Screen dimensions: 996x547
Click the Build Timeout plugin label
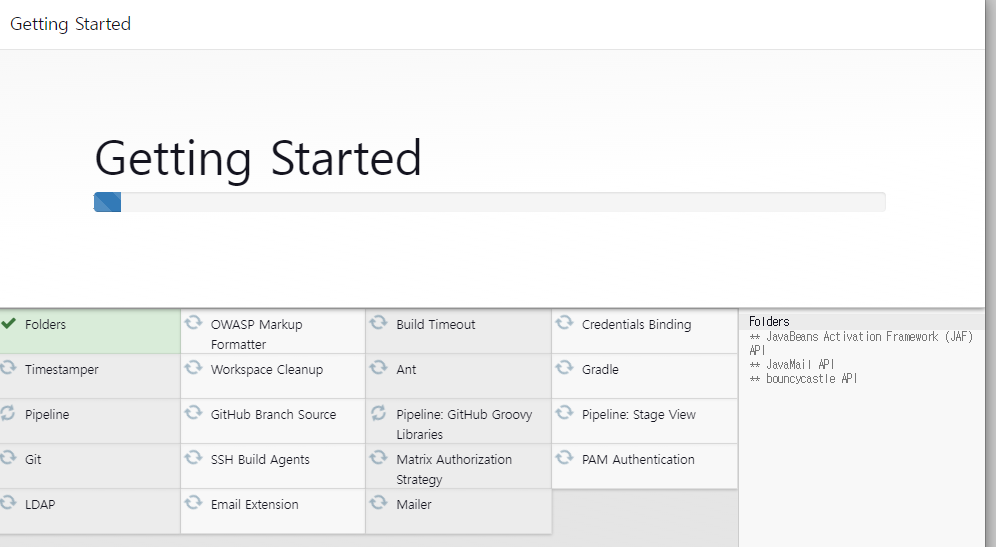coord(436,325)
